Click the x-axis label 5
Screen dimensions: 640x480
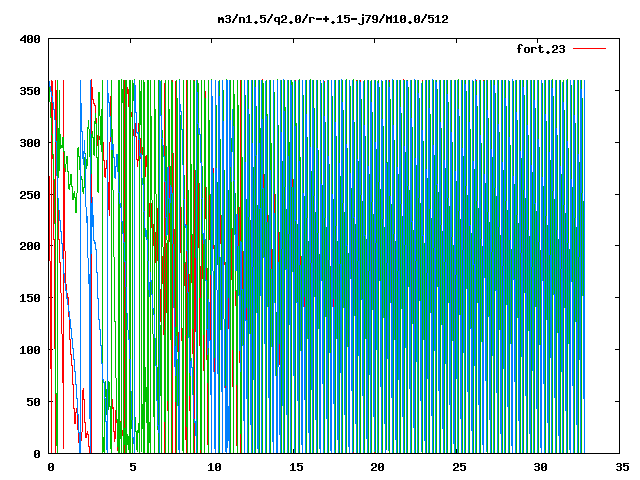click(133, 467)
